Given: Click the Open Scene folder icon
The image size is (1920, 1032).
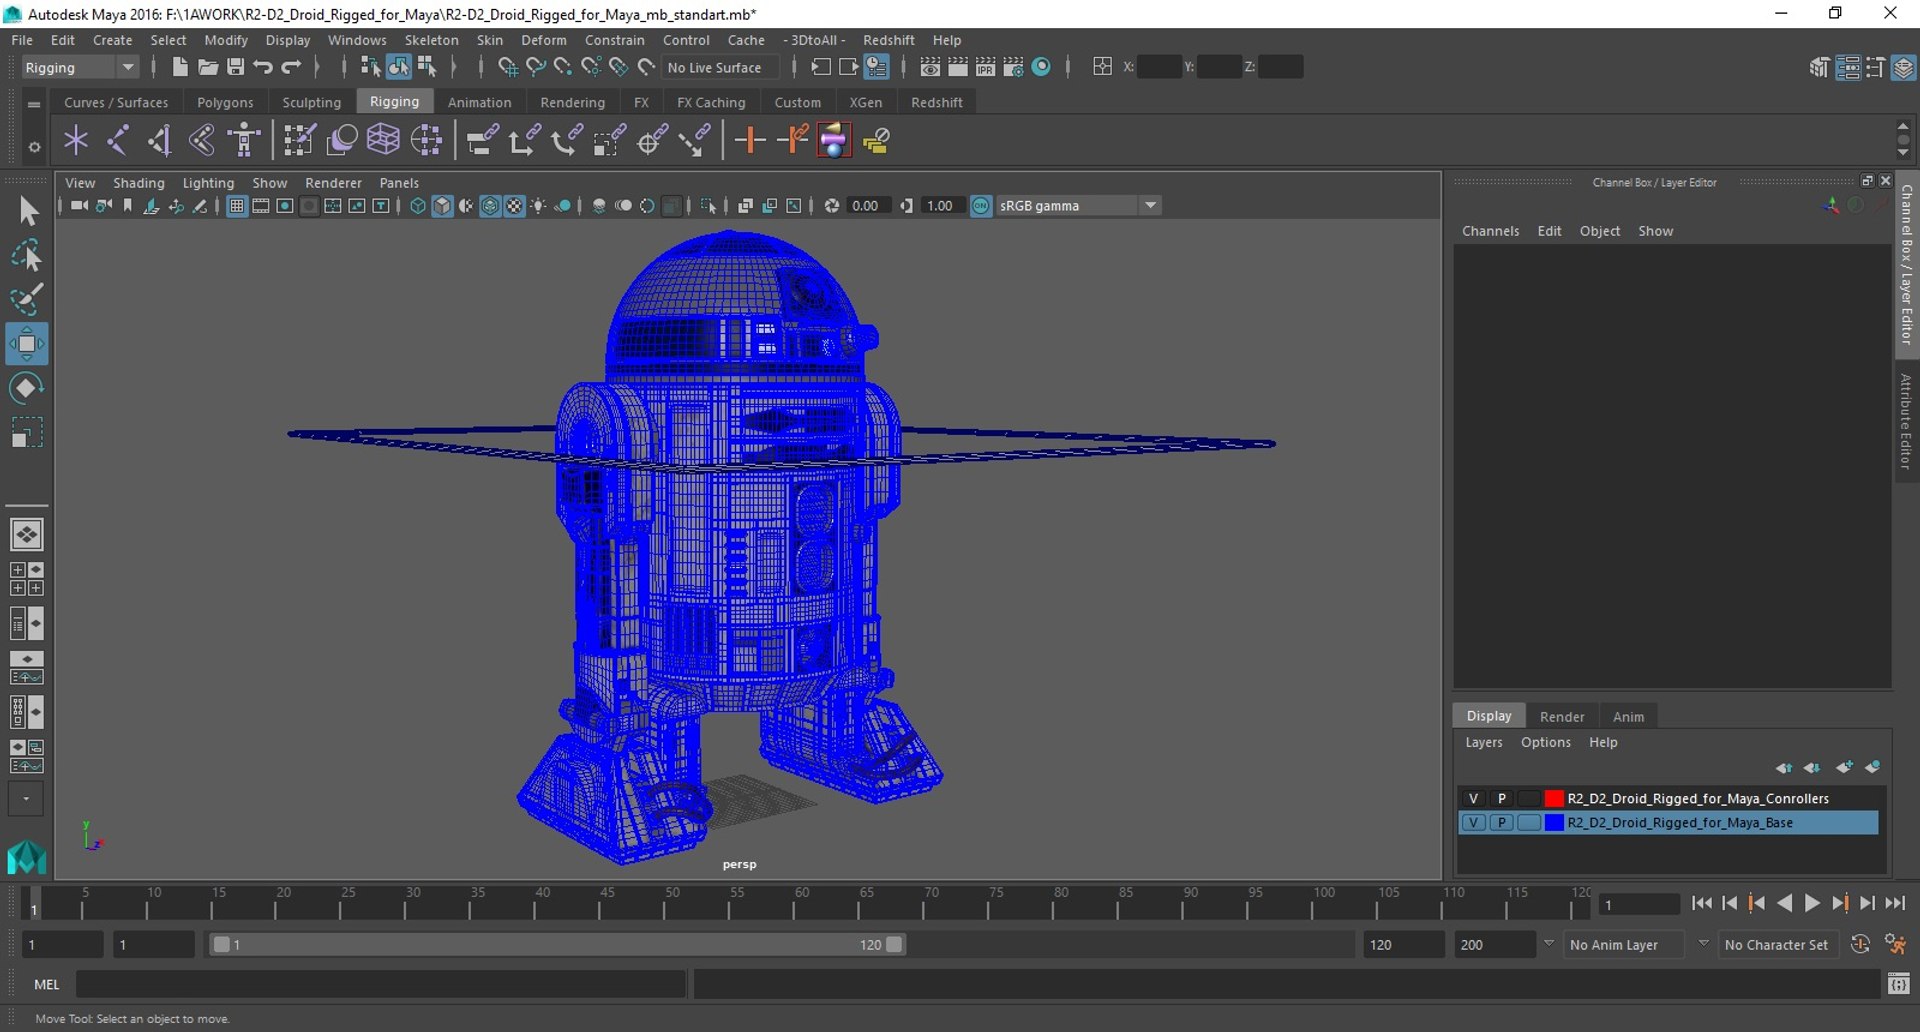Looking at the screenshot, I should tap(207, 67).
